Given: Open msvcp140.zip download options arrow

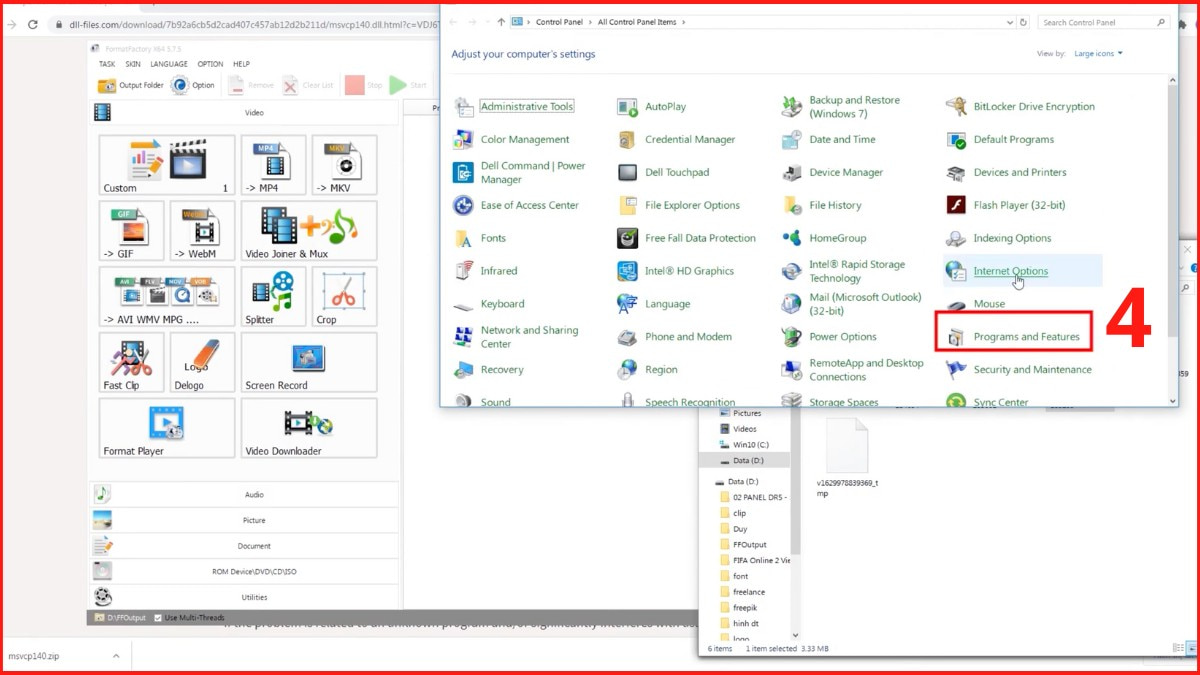Looking at the screenshot, I should pyautogui.click(x=116, y=656).
